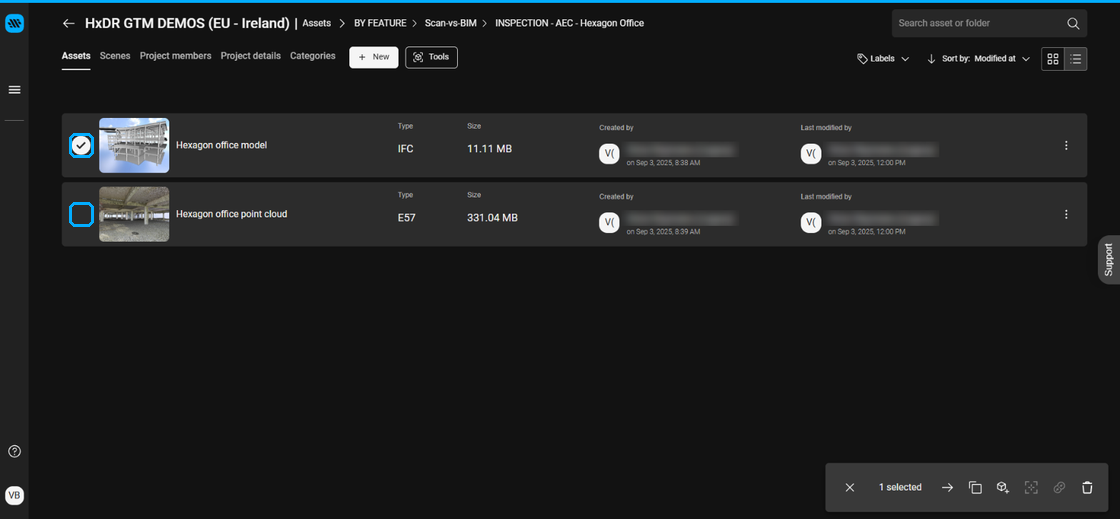1120x519 pixels.
Task: Click INSPECTION - AEC - Hexagon Office breadcrumb
Action: tap(569, 24)
